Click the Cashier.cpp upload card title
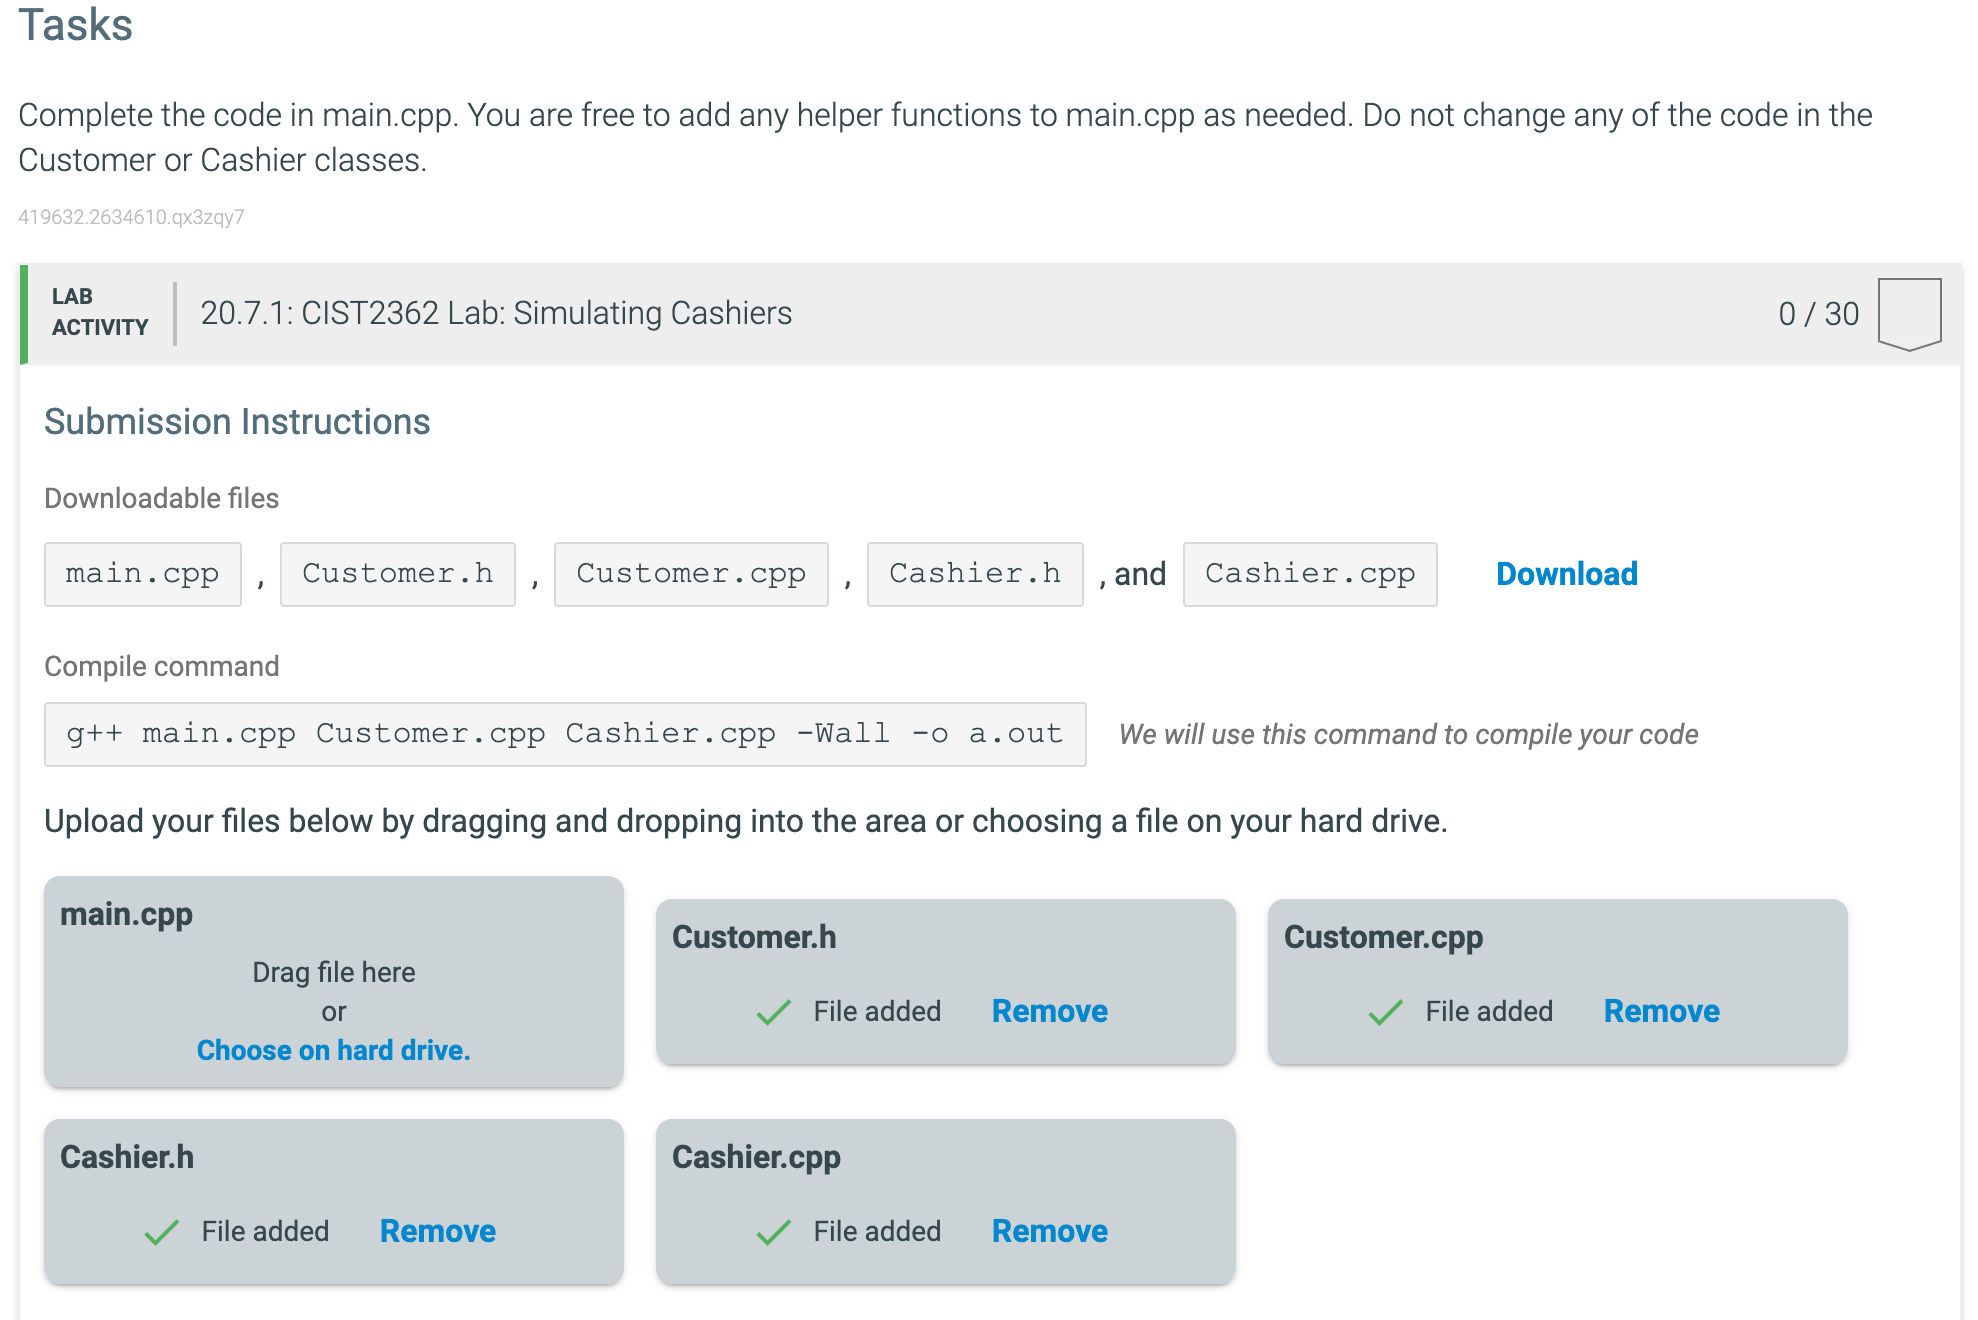The height and width of the screenshot is (1320, 1978). tap(756, 1157)
